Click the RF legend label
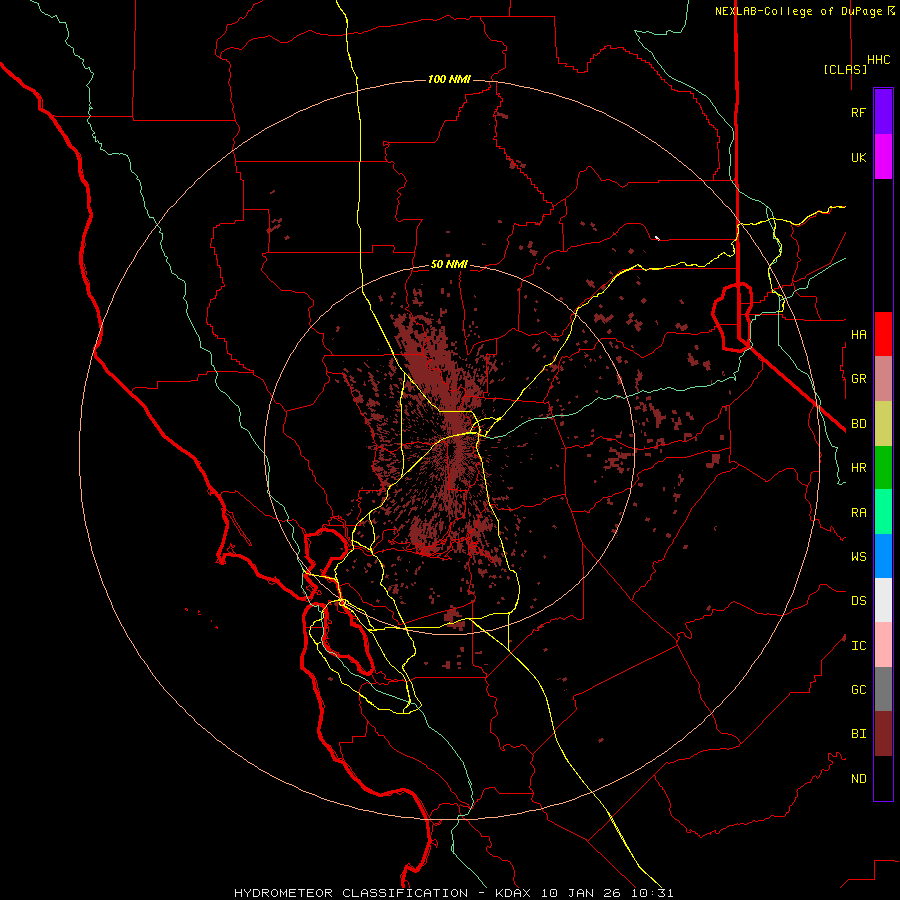Viewport: 900px width, 900px height. [858, 113]
